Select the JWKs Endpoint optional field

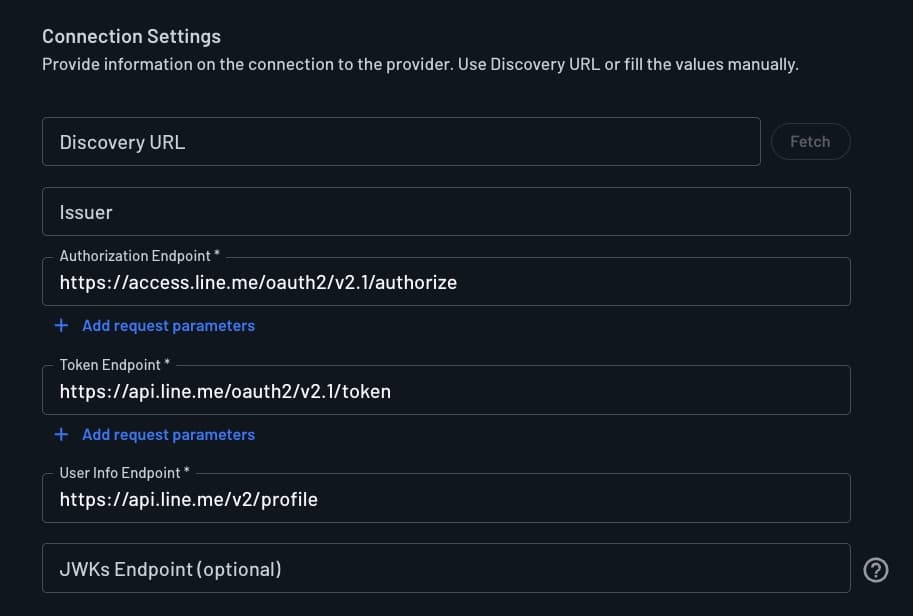click(445, 569)
